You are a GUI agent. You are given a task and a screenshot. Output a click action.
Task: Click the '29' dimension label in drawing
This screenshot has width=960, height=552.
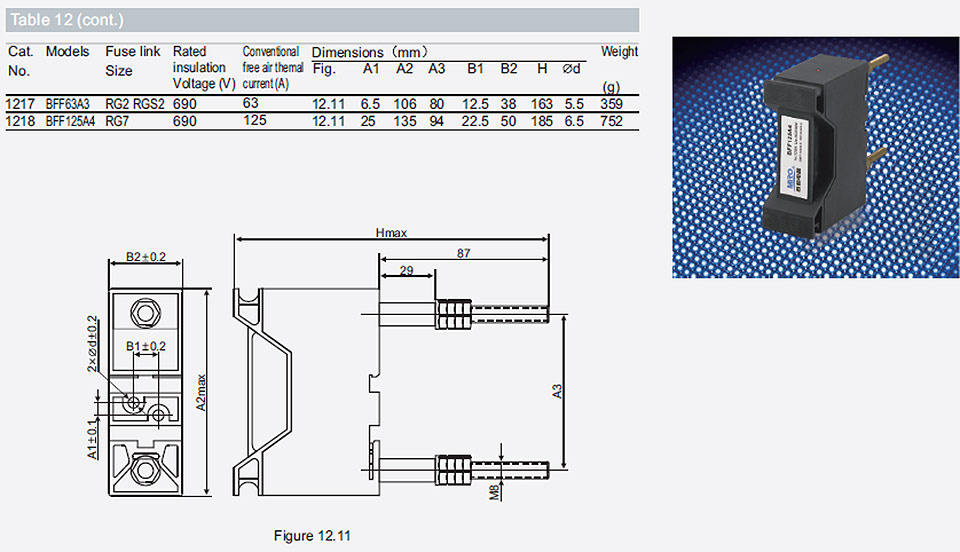click(x=407, y=270)
